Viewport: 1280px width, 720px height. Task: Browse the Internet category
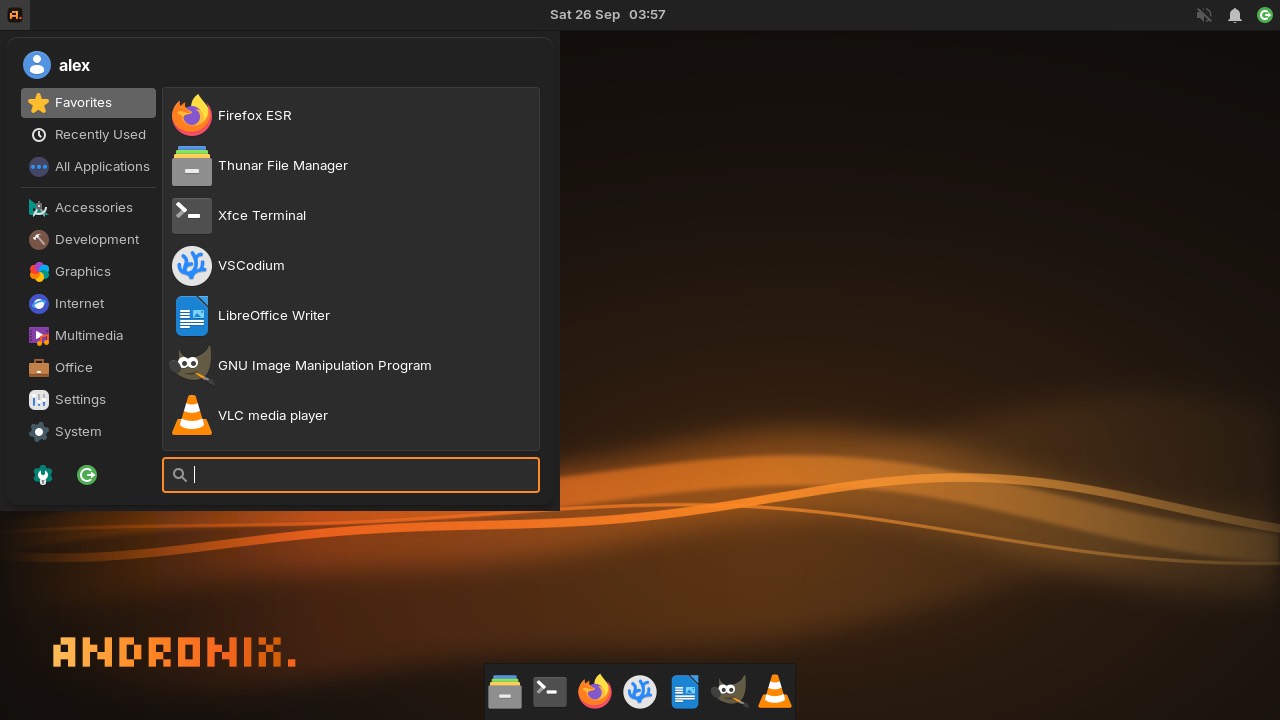coord(88,303)
